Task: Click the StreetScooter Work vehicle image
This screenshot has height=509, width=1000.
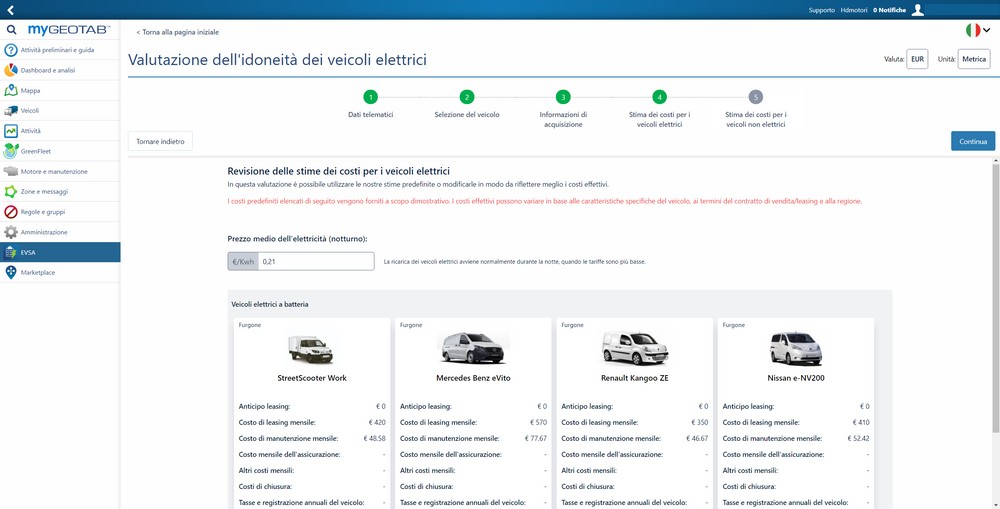Action: (310, 350)
